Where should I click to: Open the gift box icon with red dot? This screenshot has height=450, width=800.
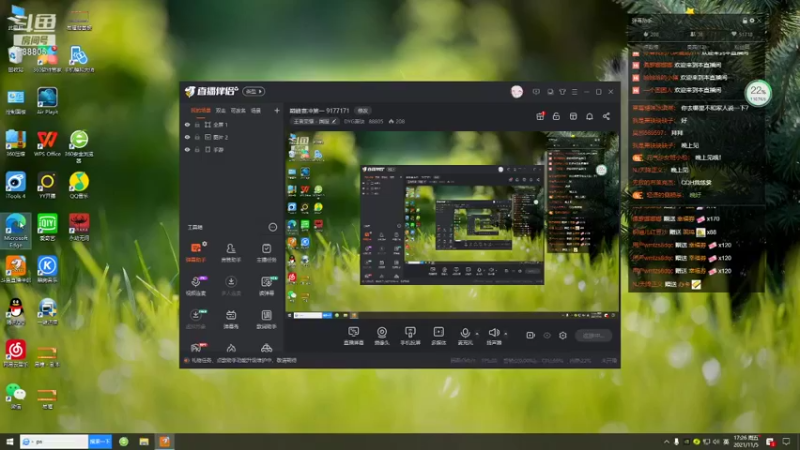click(540, 116)
